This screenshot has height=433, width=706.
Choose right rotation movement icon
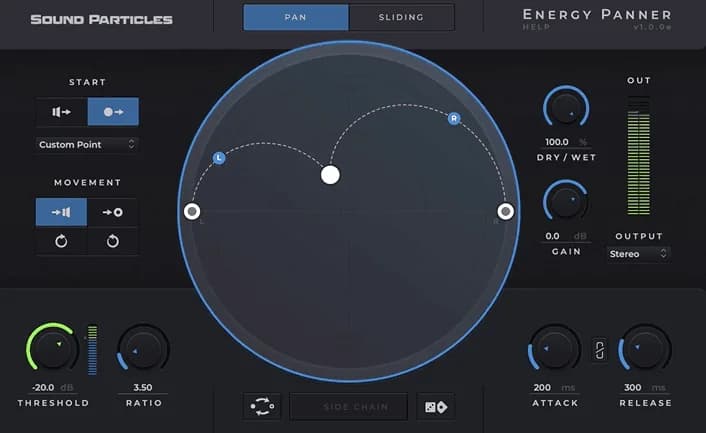pyautogui.click(x=113, y=241)
